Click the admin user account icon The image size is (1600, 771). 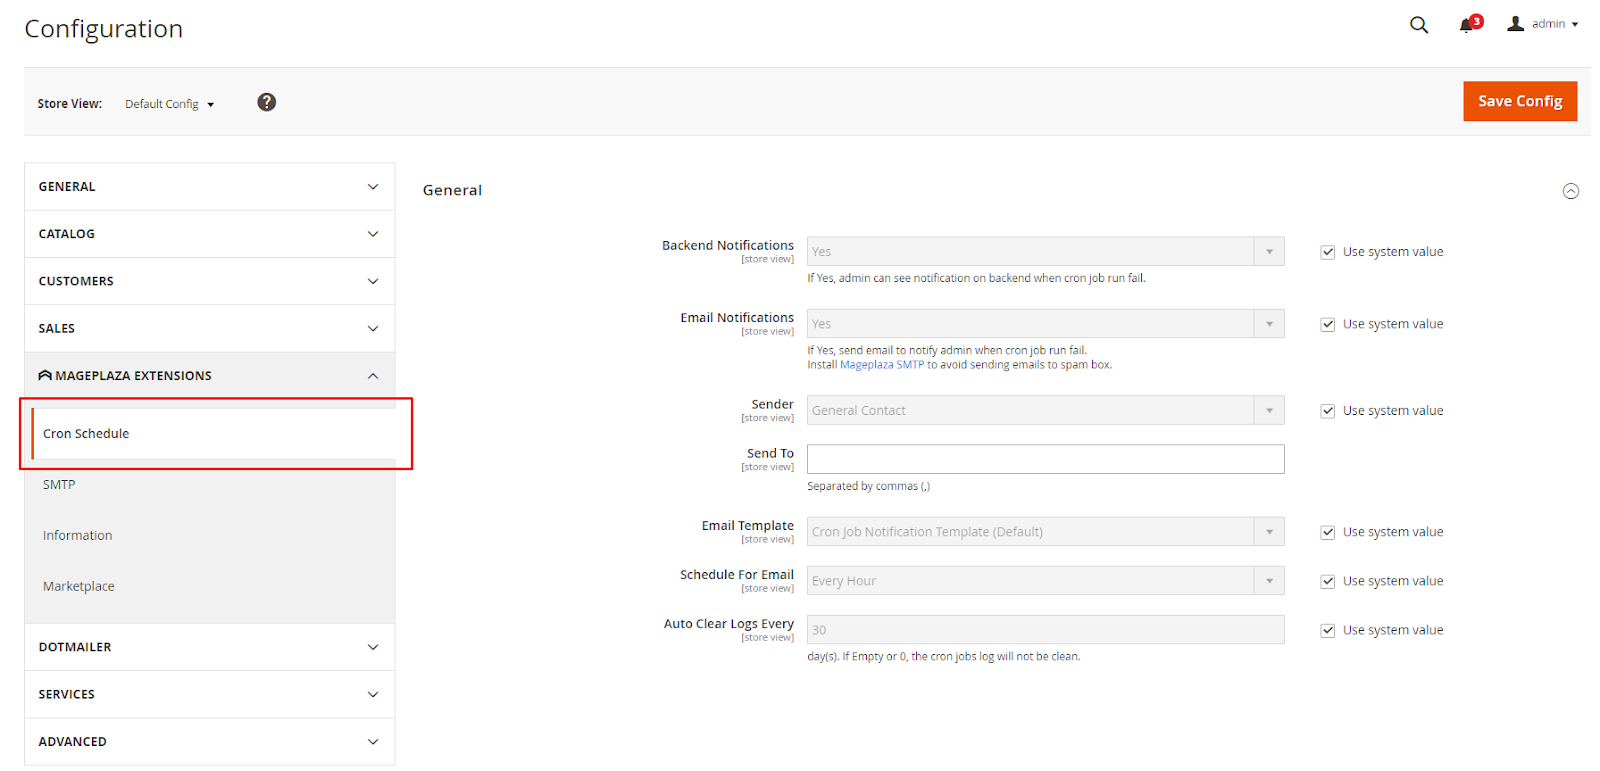[x=1516, y=24]
